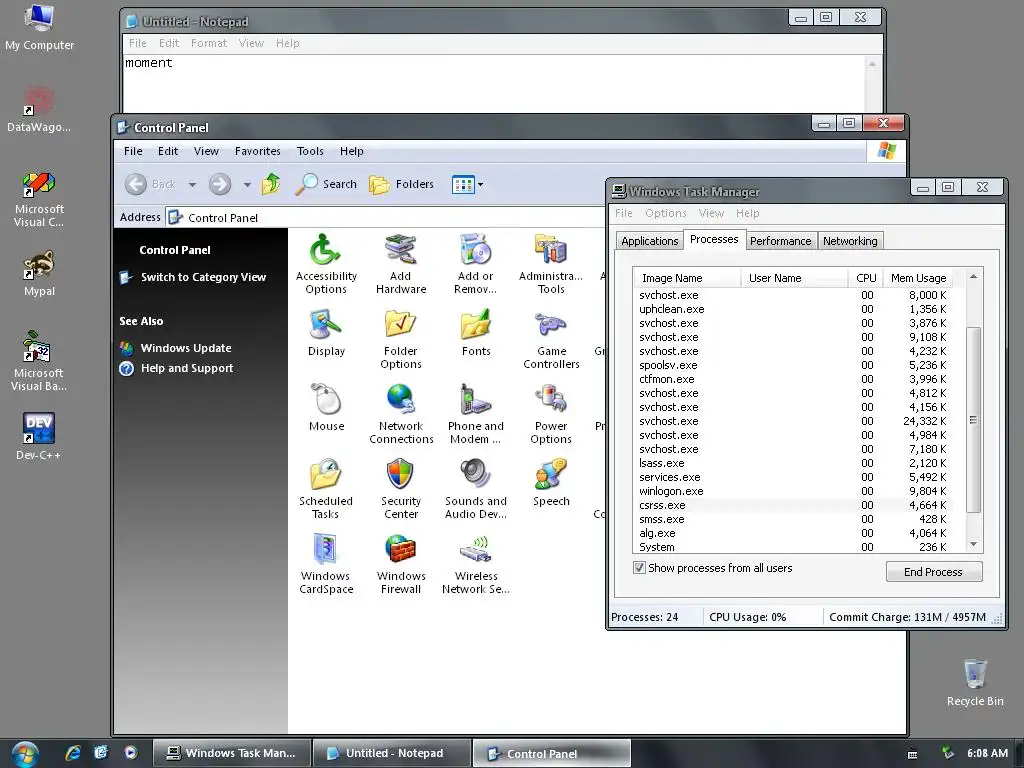Click the Up folder toolbar icon
This screenshot has height=768, width=1024.
(271, 184)
